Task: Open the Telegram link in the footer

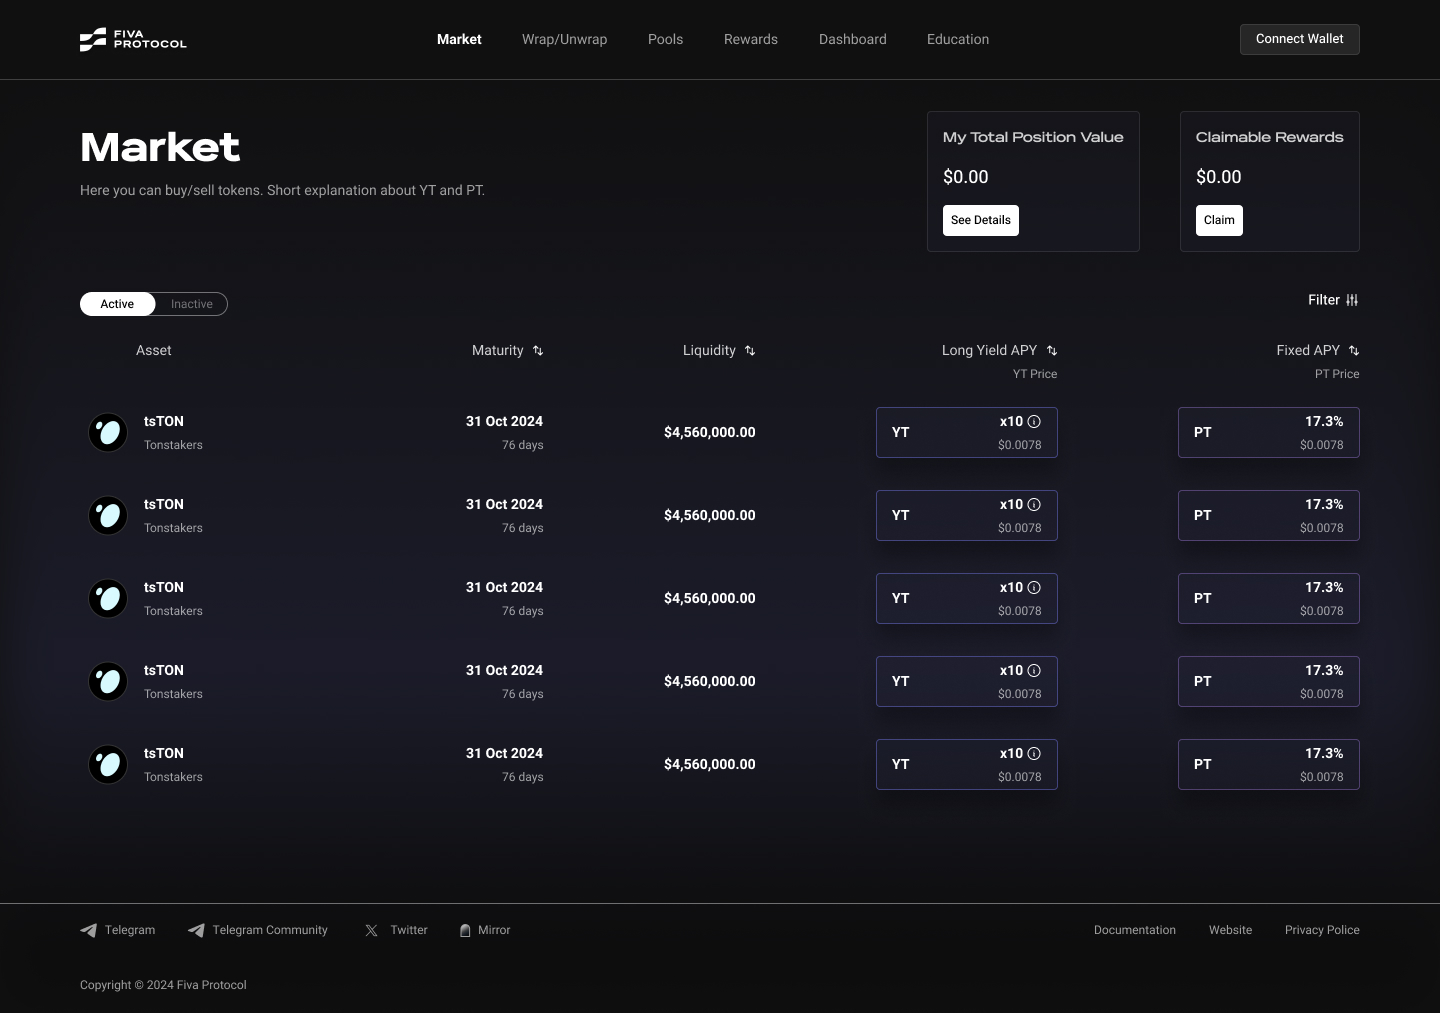Action: click(118, 930)
